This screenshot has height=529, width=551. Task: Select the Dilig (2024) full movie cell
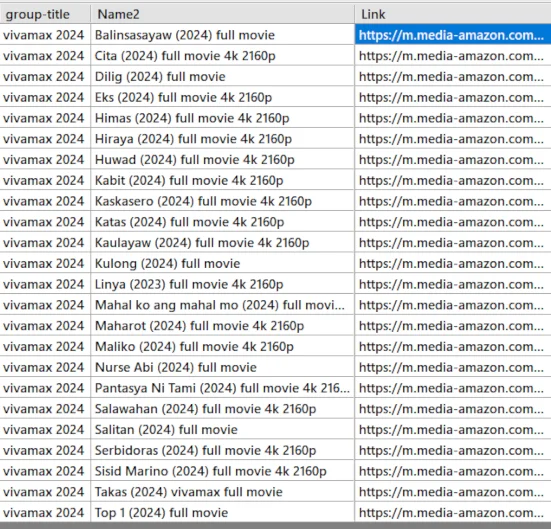(222, 76)
